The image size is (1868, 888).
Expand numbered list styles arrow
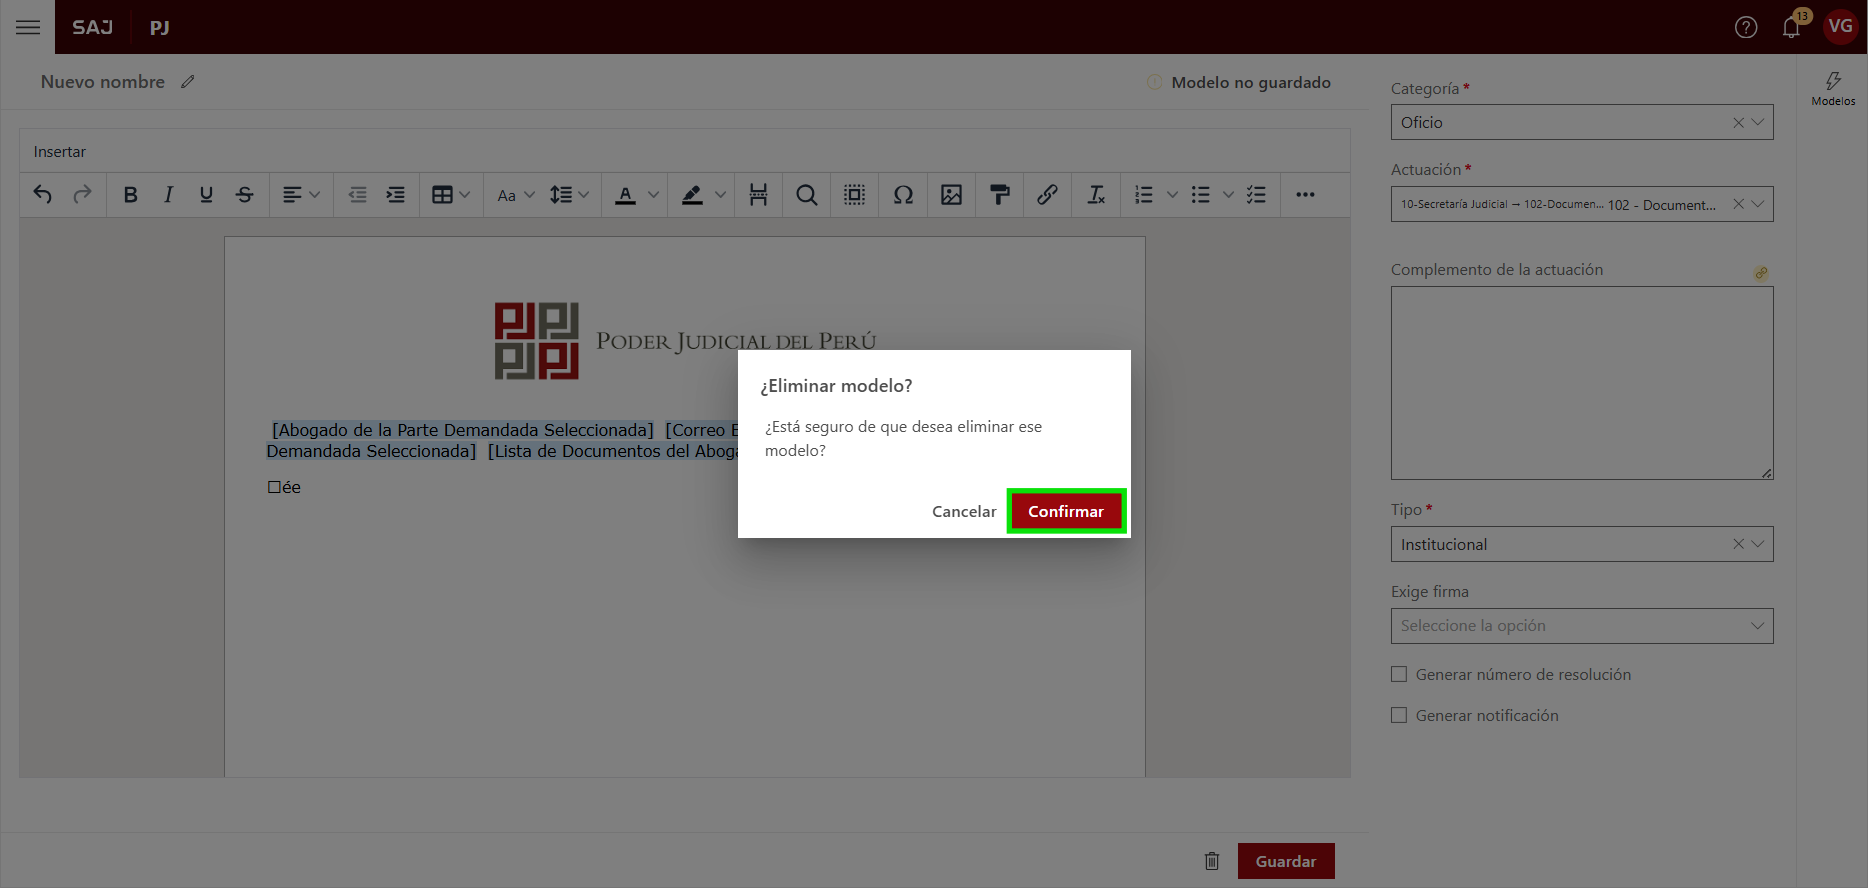[1172, 194]
